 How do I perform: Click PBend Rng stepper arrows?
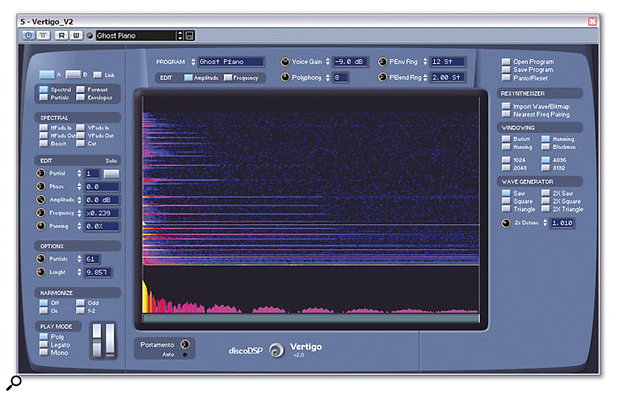click(x=425, y=78)
